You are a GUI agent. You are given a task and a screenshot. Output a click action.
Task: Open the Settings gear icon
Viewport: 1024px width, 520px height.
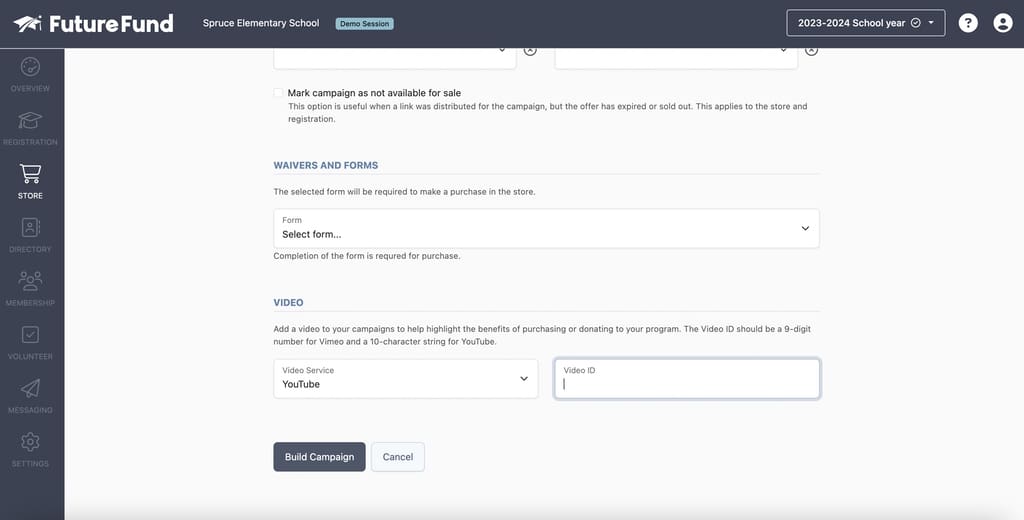[30, 442]
